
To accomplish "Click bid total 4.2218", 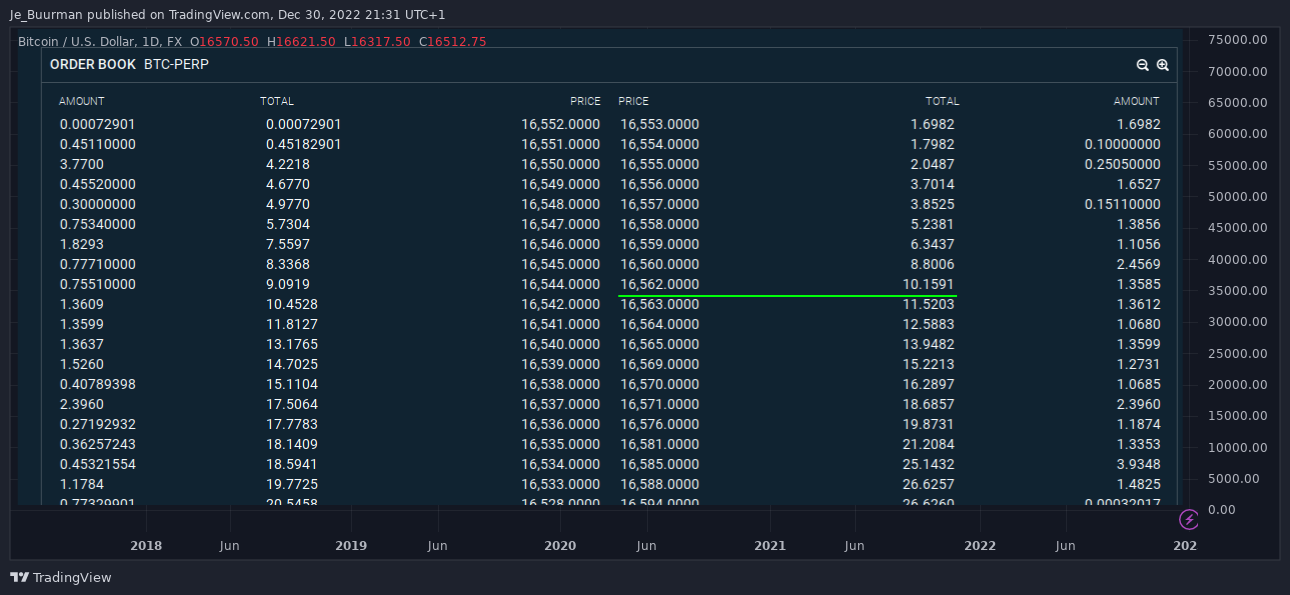I will [x=288, y=164].
